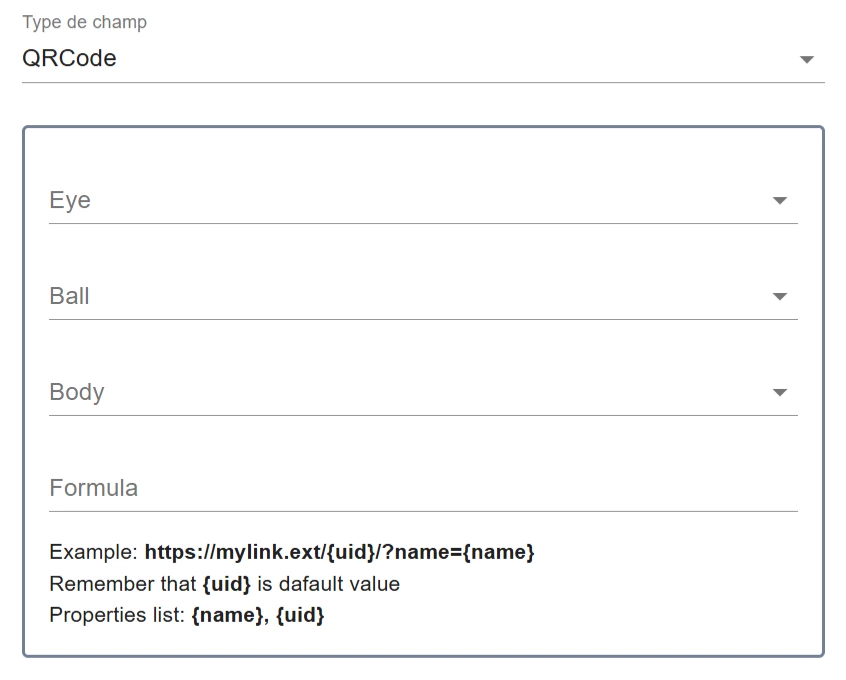This screenshot has width=846, height=680.
Task: Focus the Formula input field
Action: coord(423,488)
